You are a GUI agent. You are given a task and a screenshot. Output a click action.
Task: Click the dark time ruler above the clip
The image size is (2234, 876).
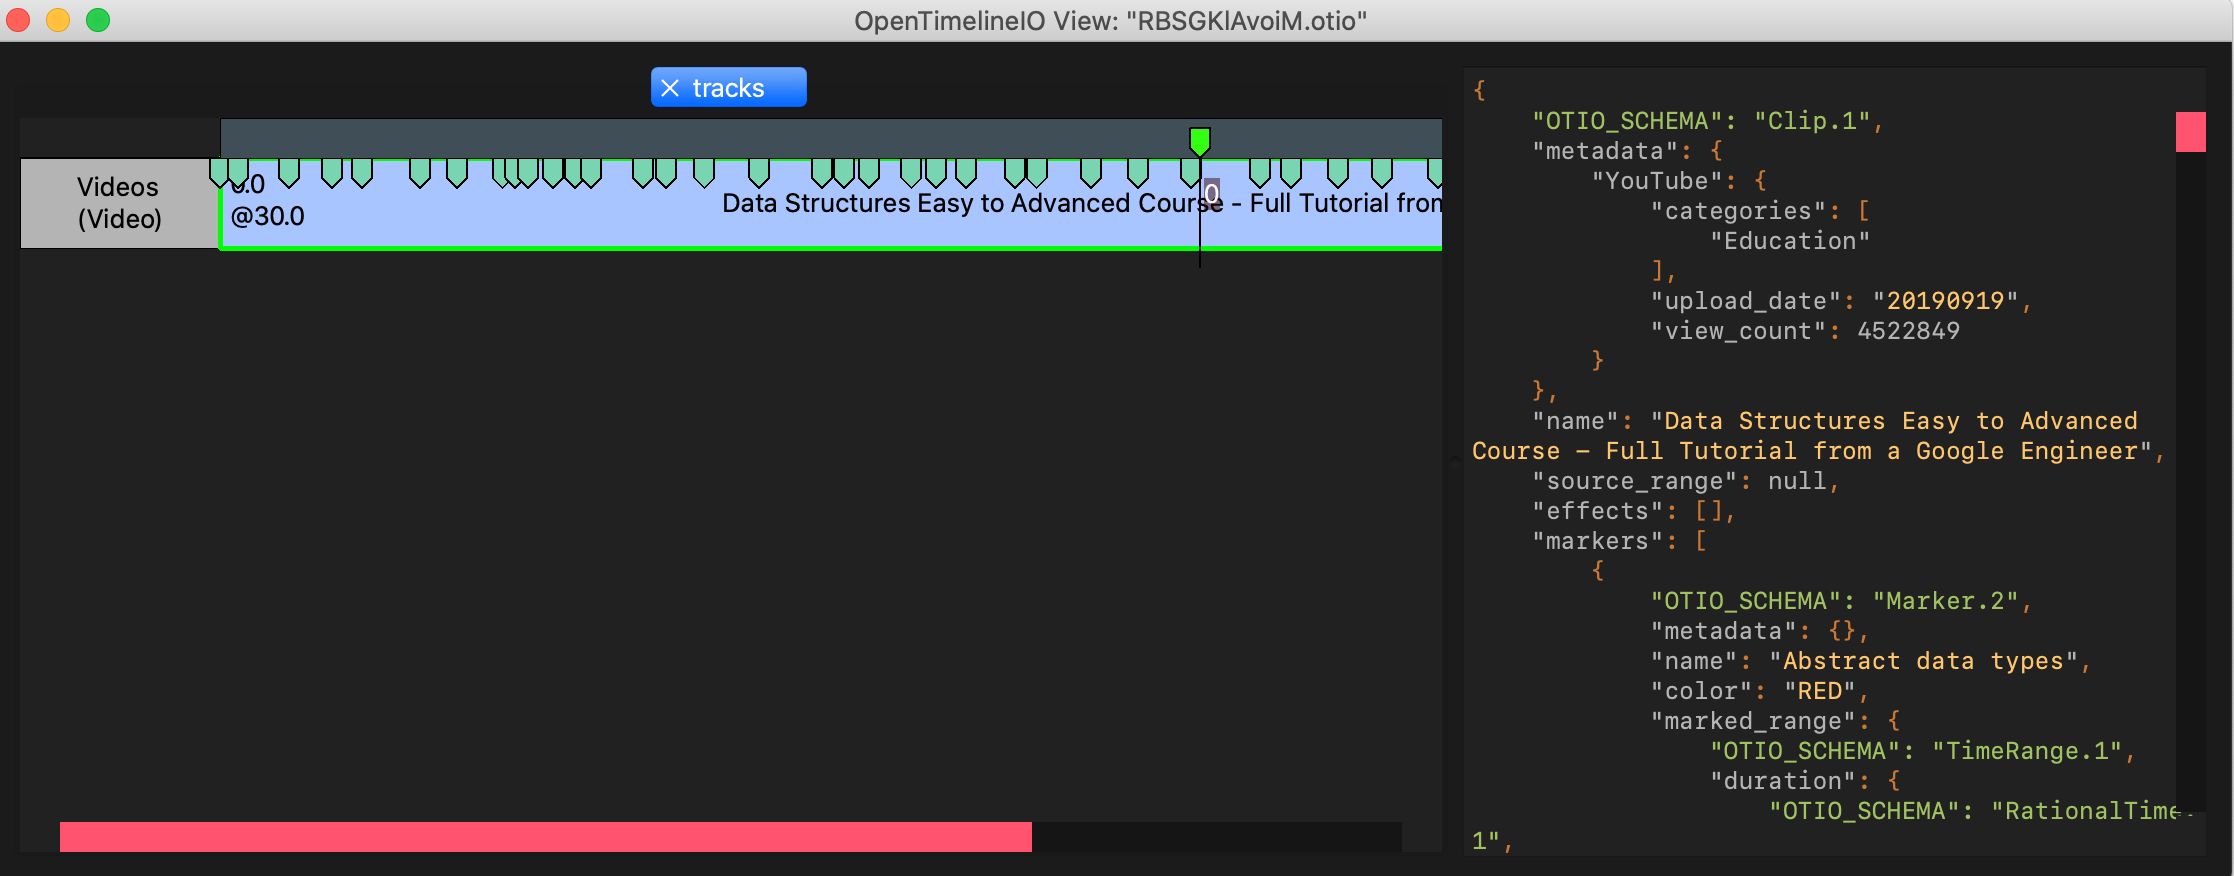coord(831,138)
